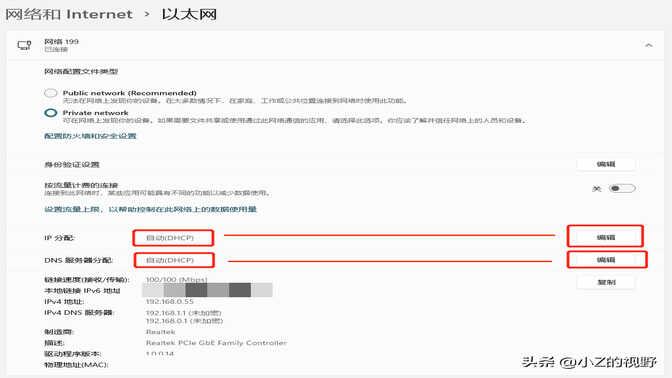The height and width of the screenshot is (378, 672).
Task: Open the 设置流量上限 data usage link
Action: [x=150, y=209]
